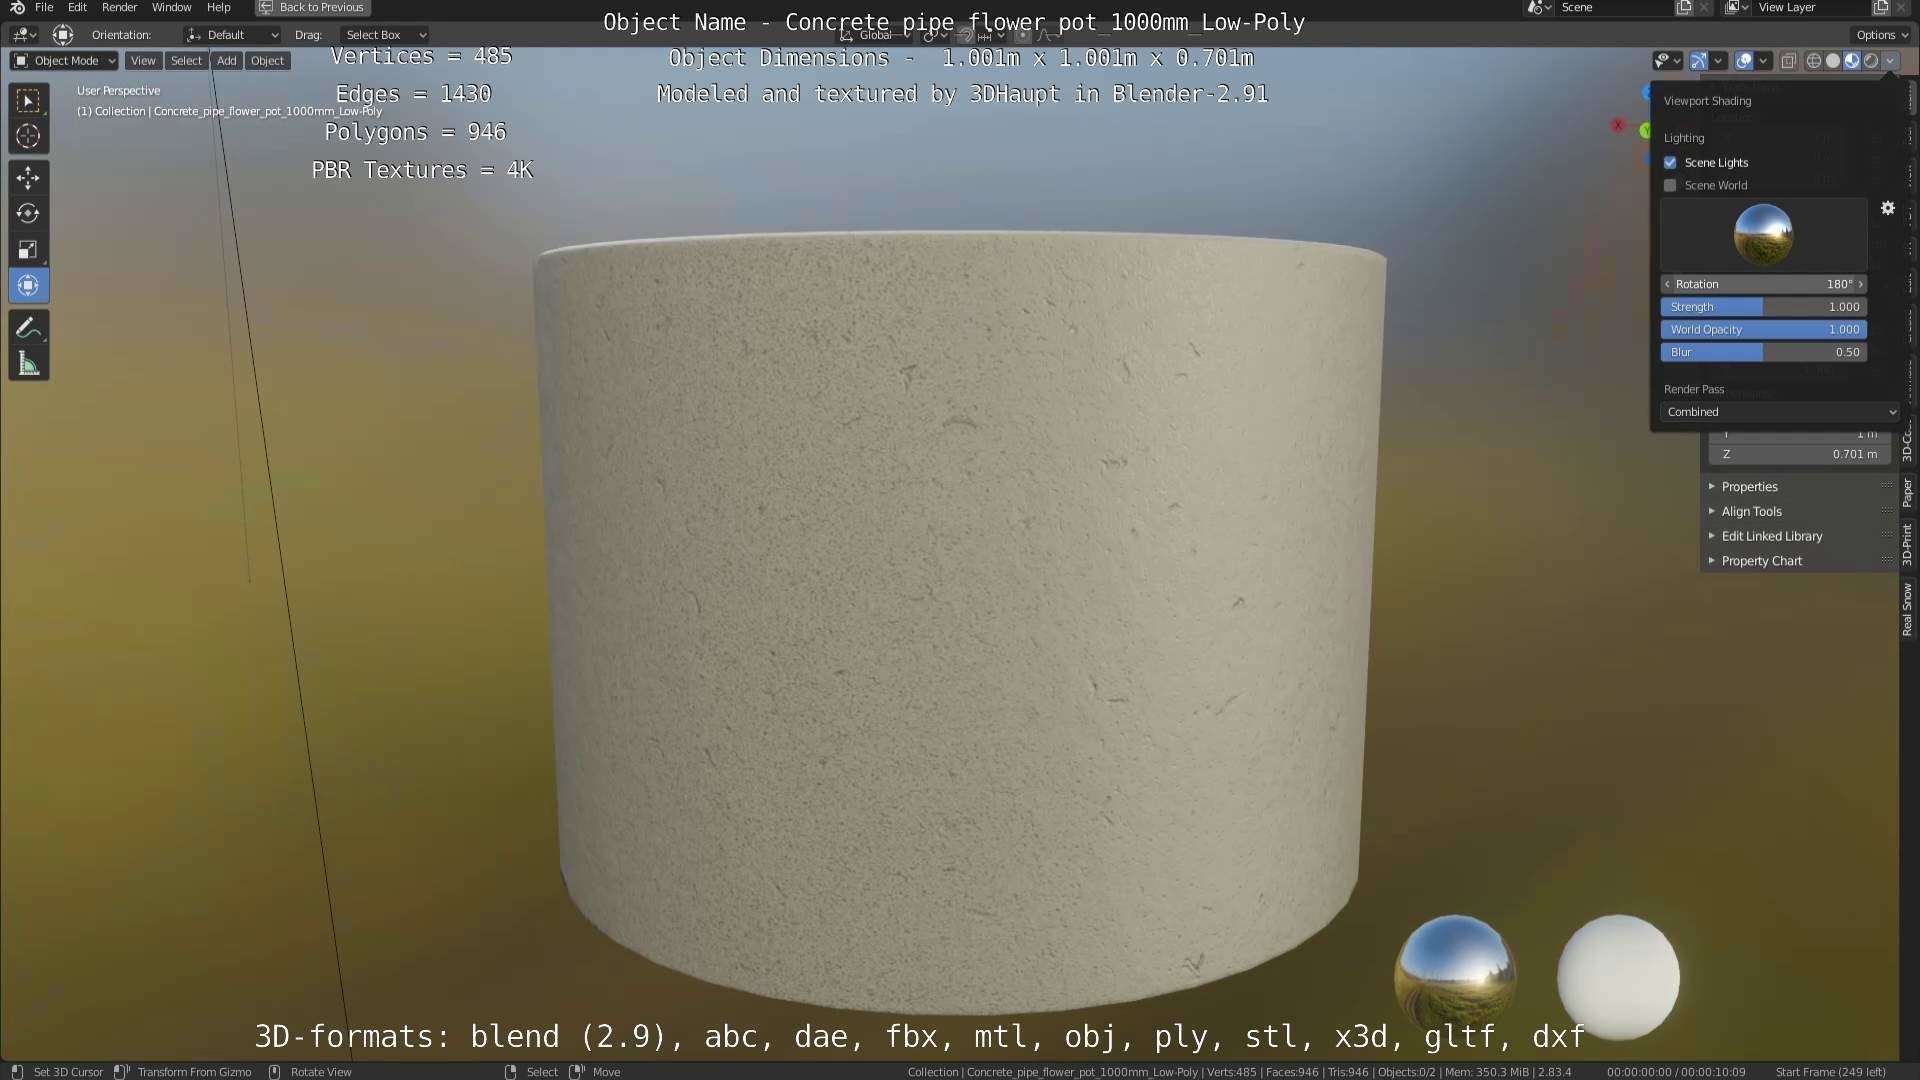Click new view layer copy icon
The image size is (1920, 1080).
coord(1881,8)
